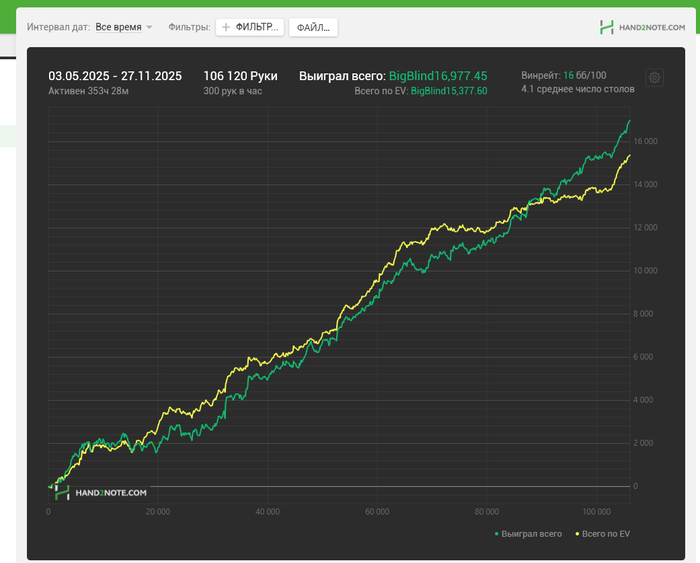Click the 4.1 среднее число столов text

coord(578,89)
